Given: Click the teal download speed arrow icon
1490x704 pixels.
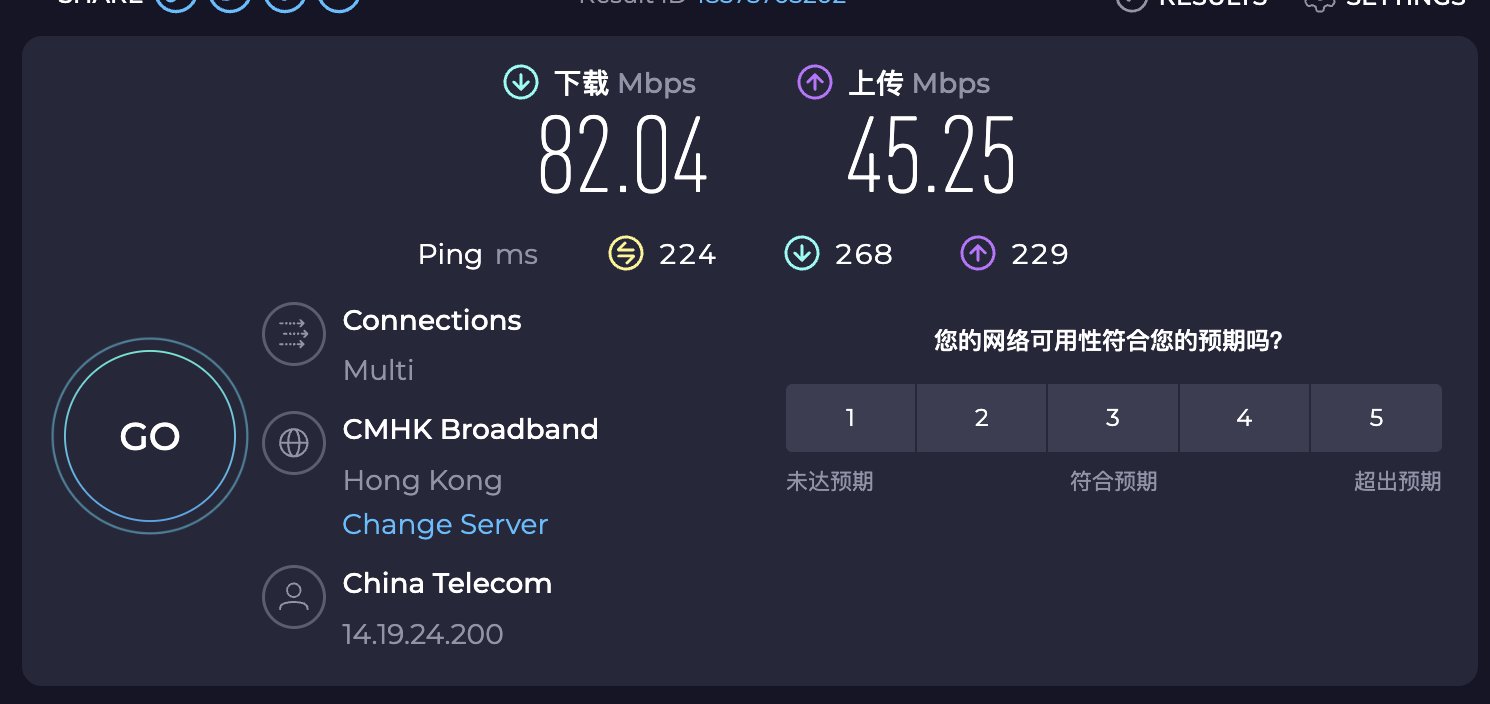Looking at the screenshot, I should (520, 82).
